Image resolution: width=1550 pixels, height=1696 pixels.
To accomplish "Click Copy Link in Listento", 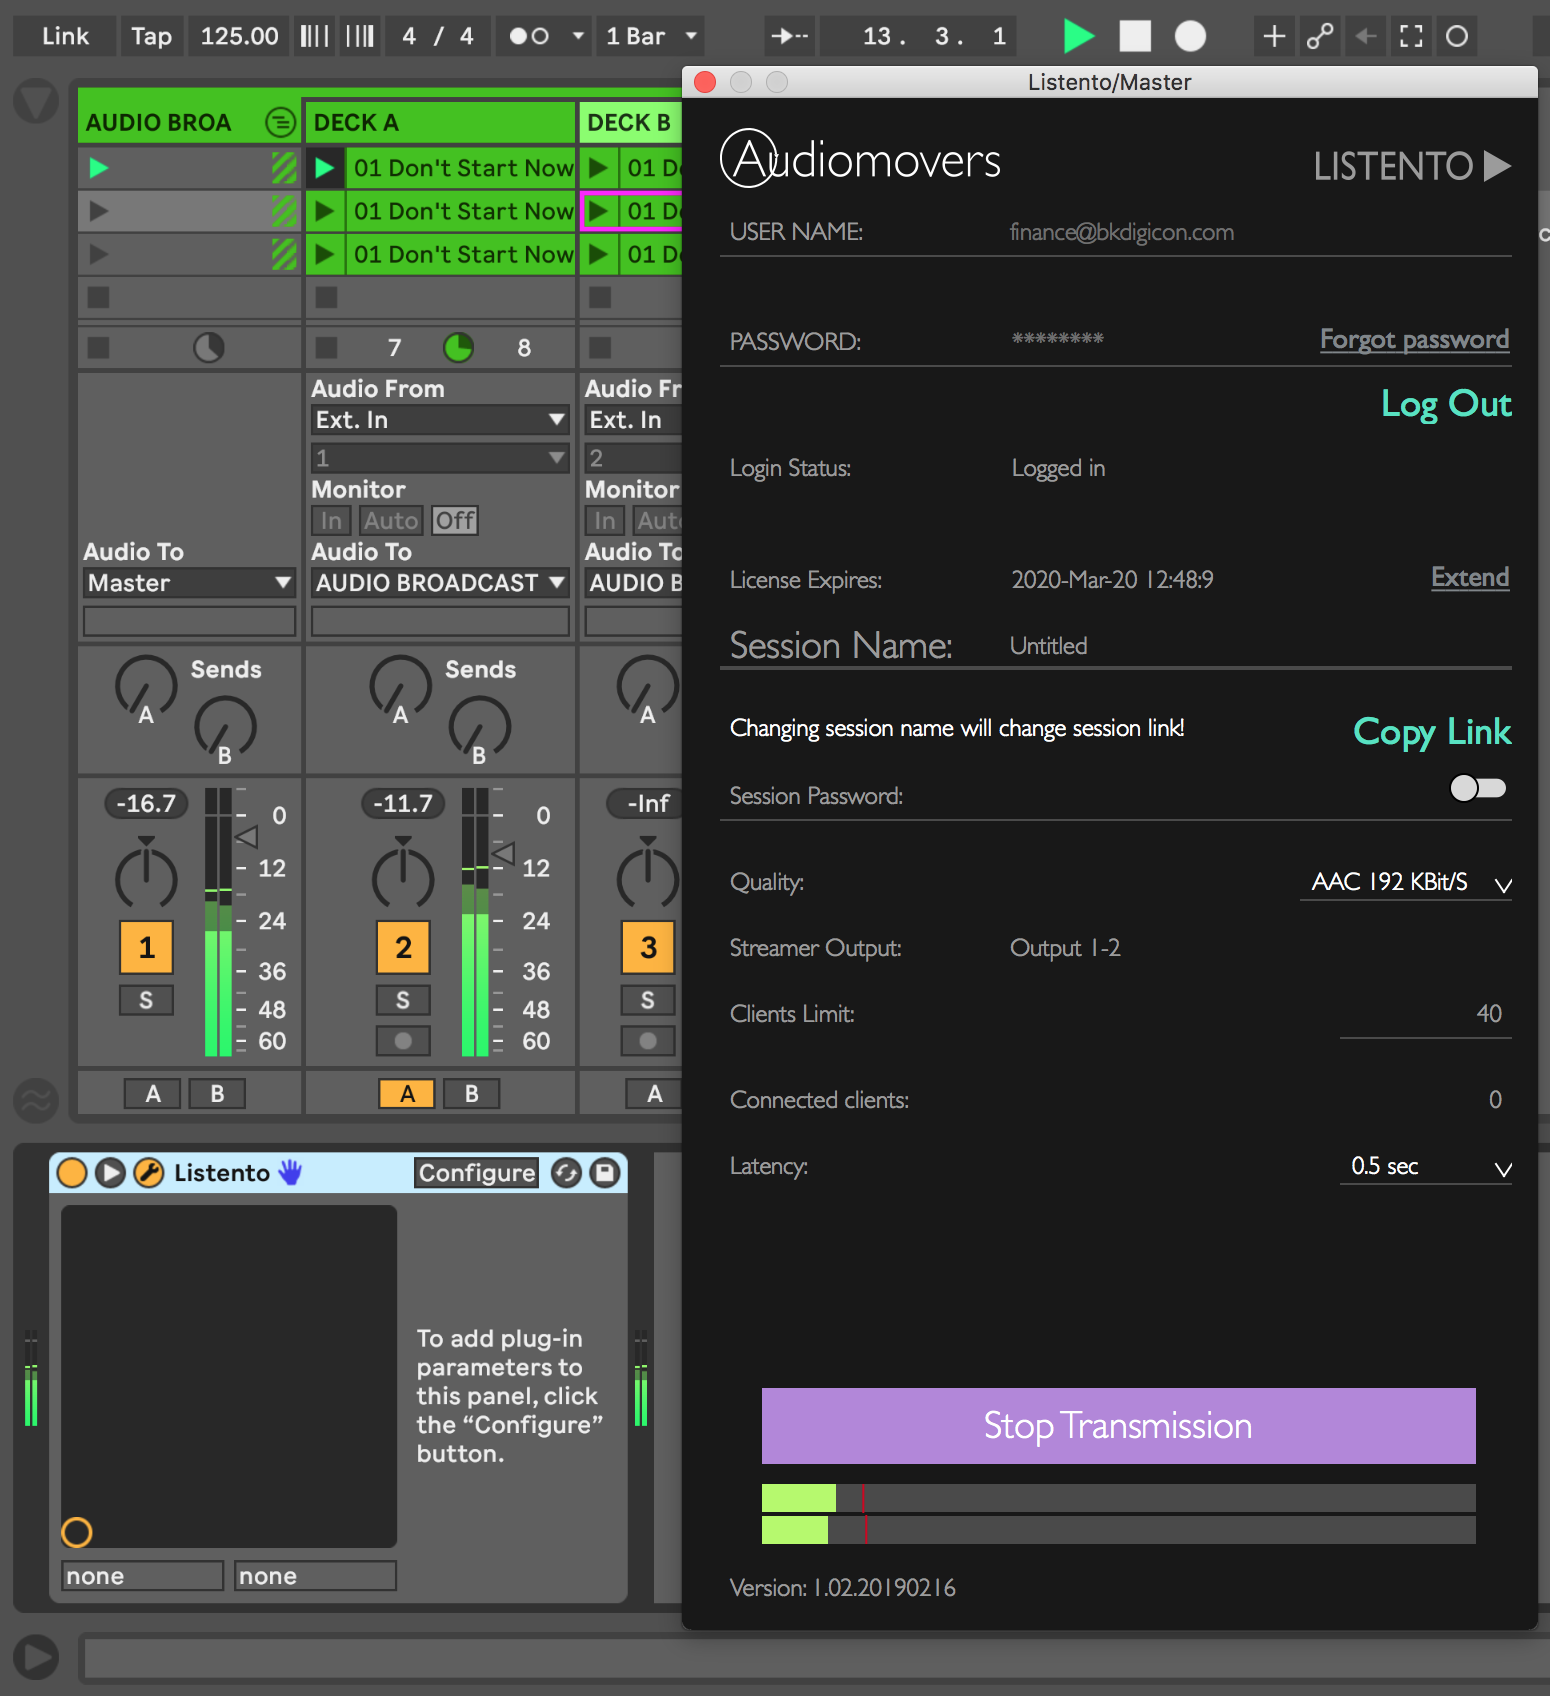I will tap(1432, 731).
